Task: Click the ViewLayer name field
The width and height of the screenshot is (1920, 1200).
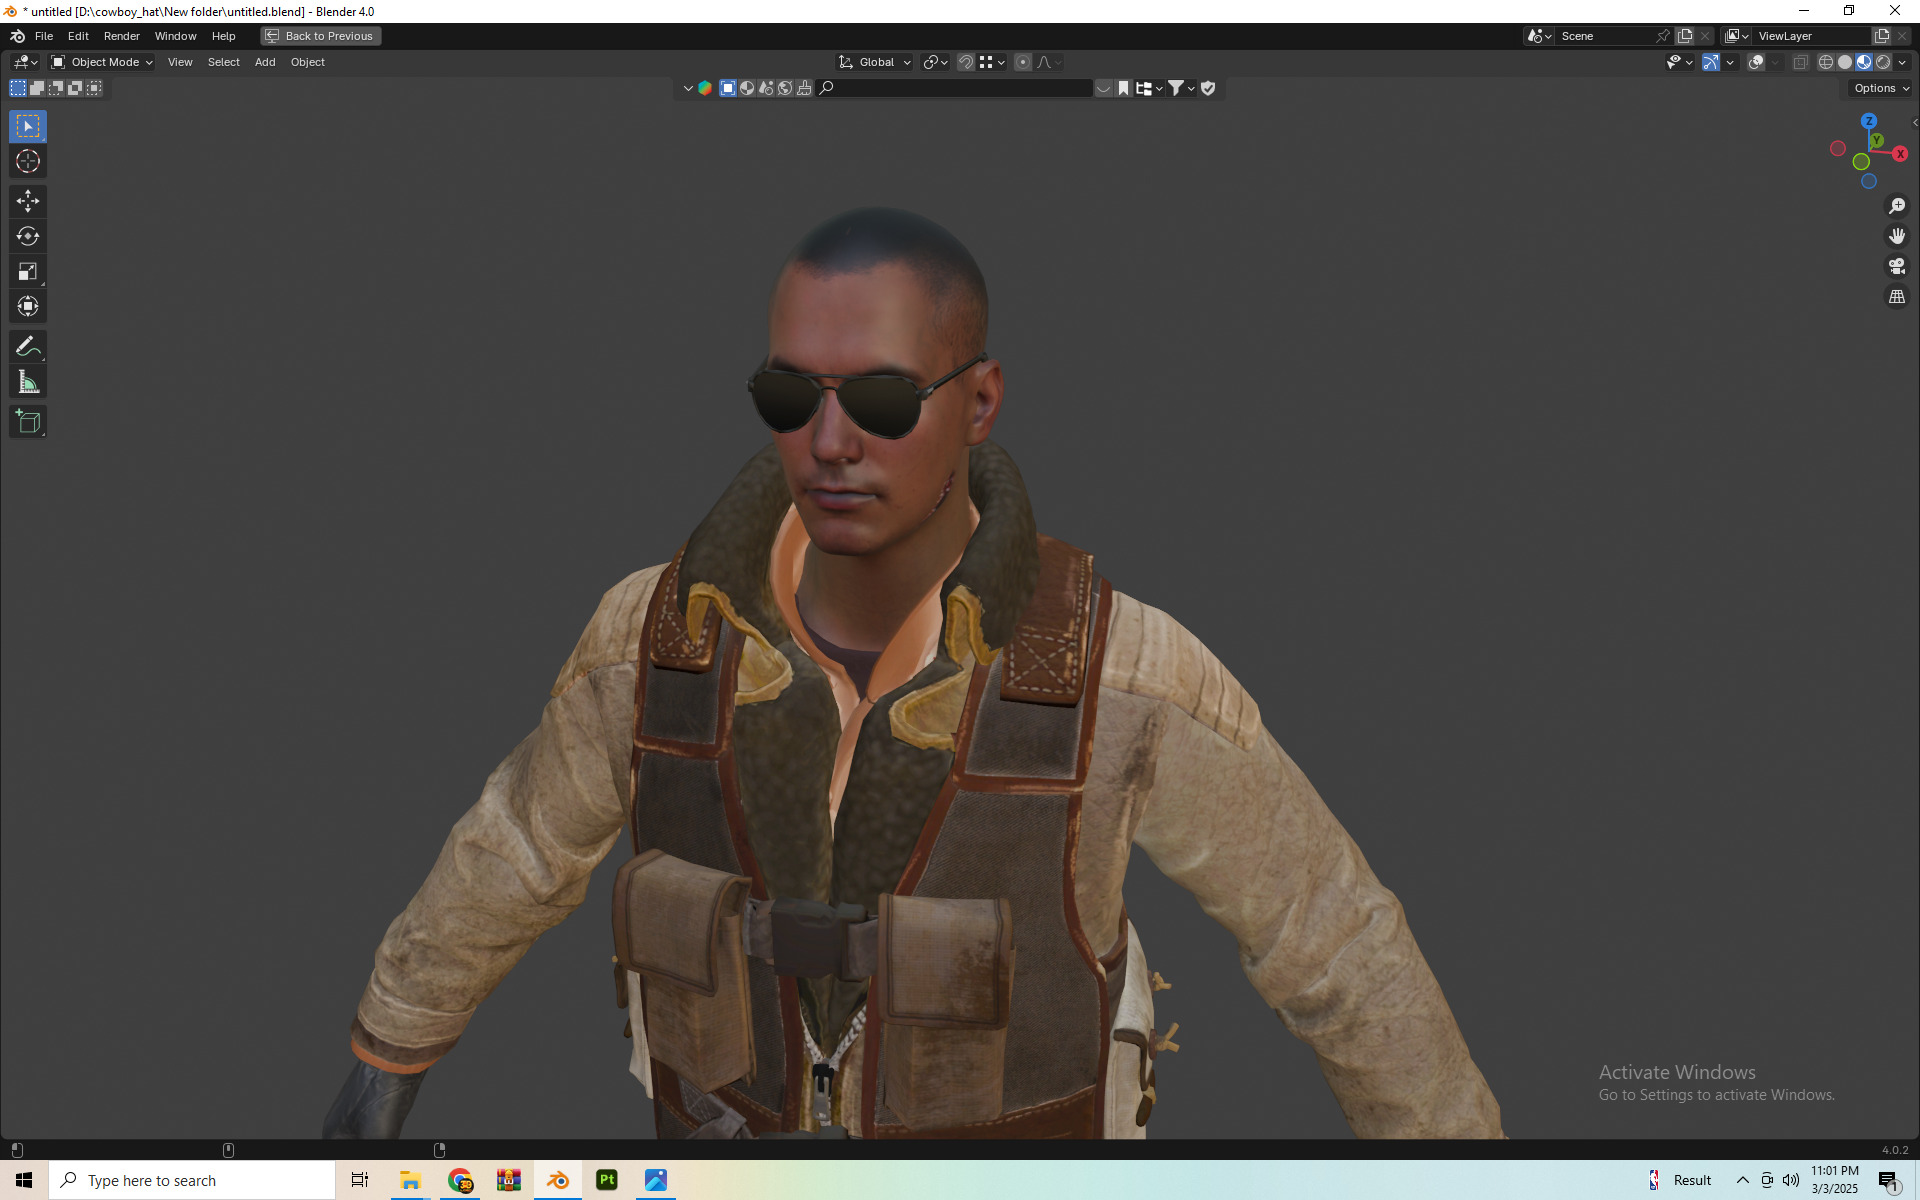Action: point(1812,36)
